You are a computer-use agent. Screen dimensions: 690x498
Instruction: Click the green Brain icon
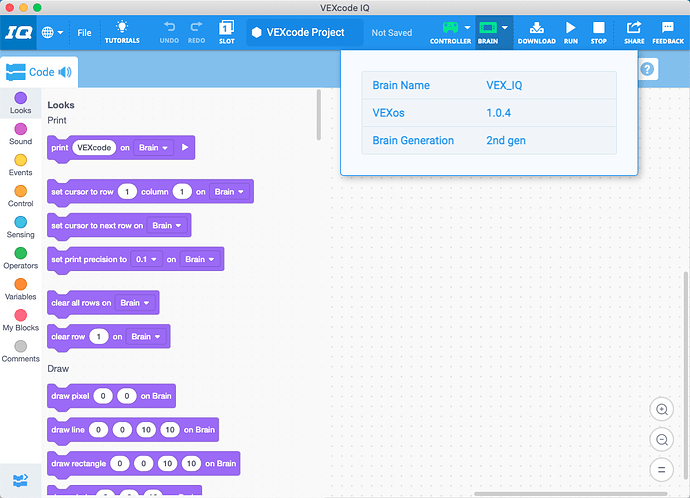click(x=488, y=28)
